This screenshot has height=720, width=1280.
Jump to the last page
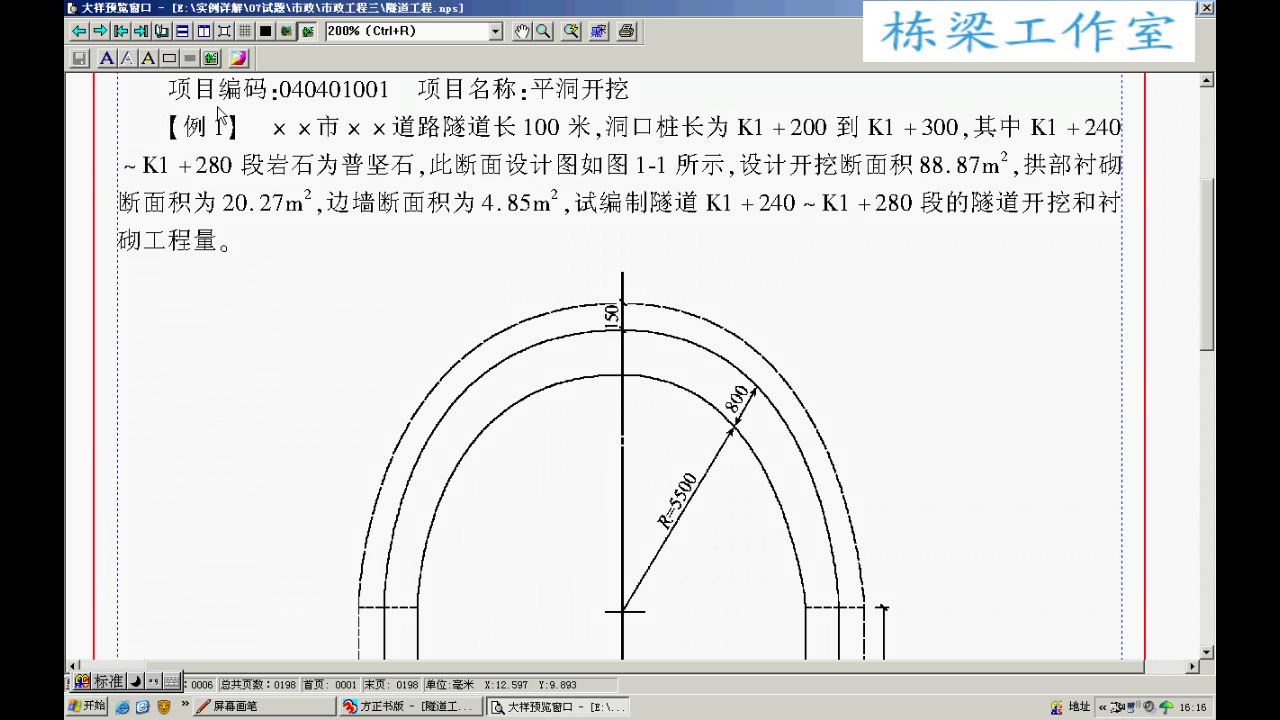click(x=141, y=31)
